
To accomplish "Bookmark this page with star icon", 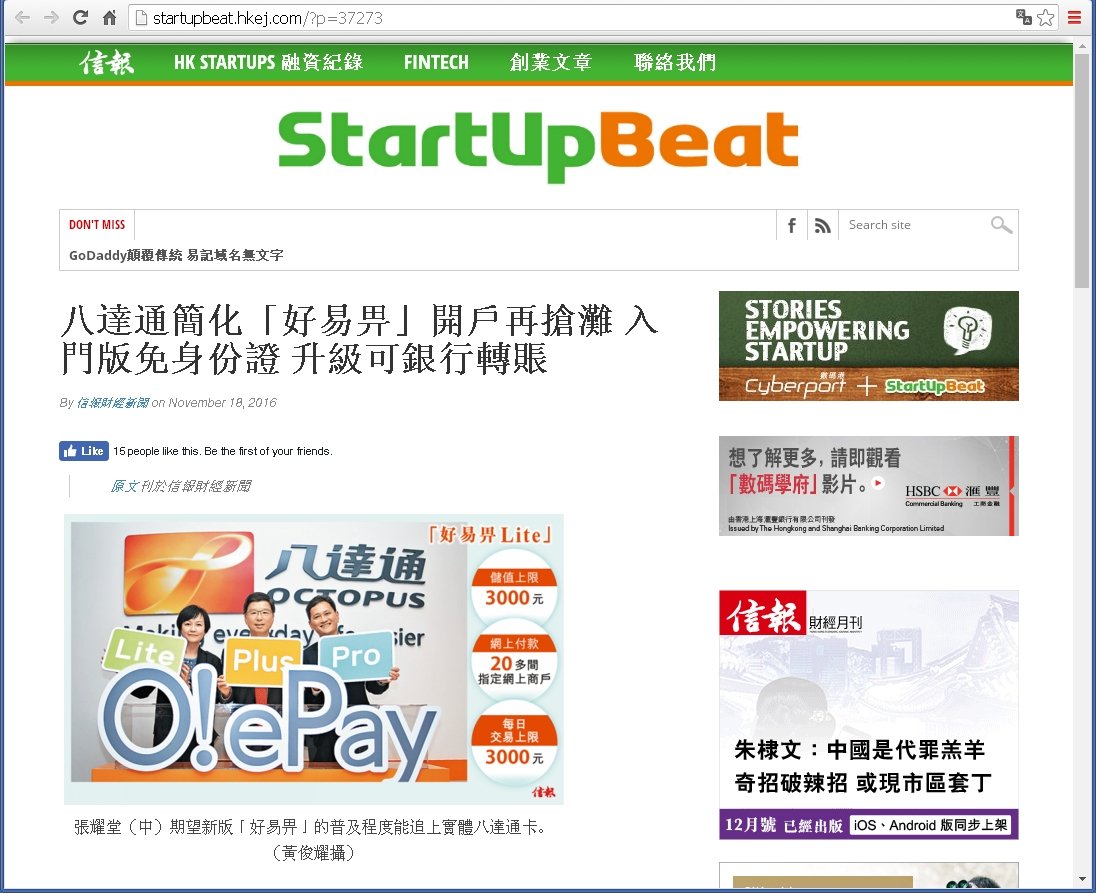I will [x=1045, y=18].
